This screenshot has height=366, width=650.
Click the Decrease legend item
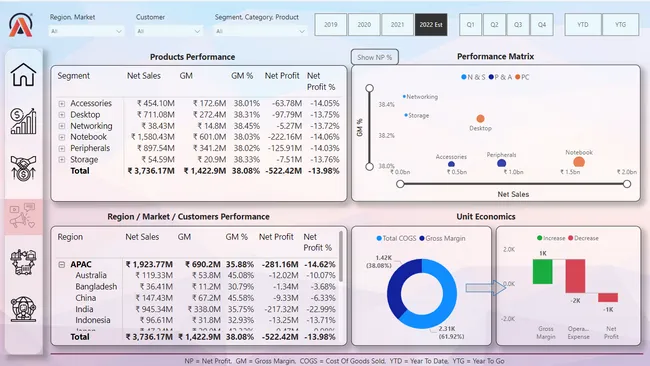pos(583,238)
